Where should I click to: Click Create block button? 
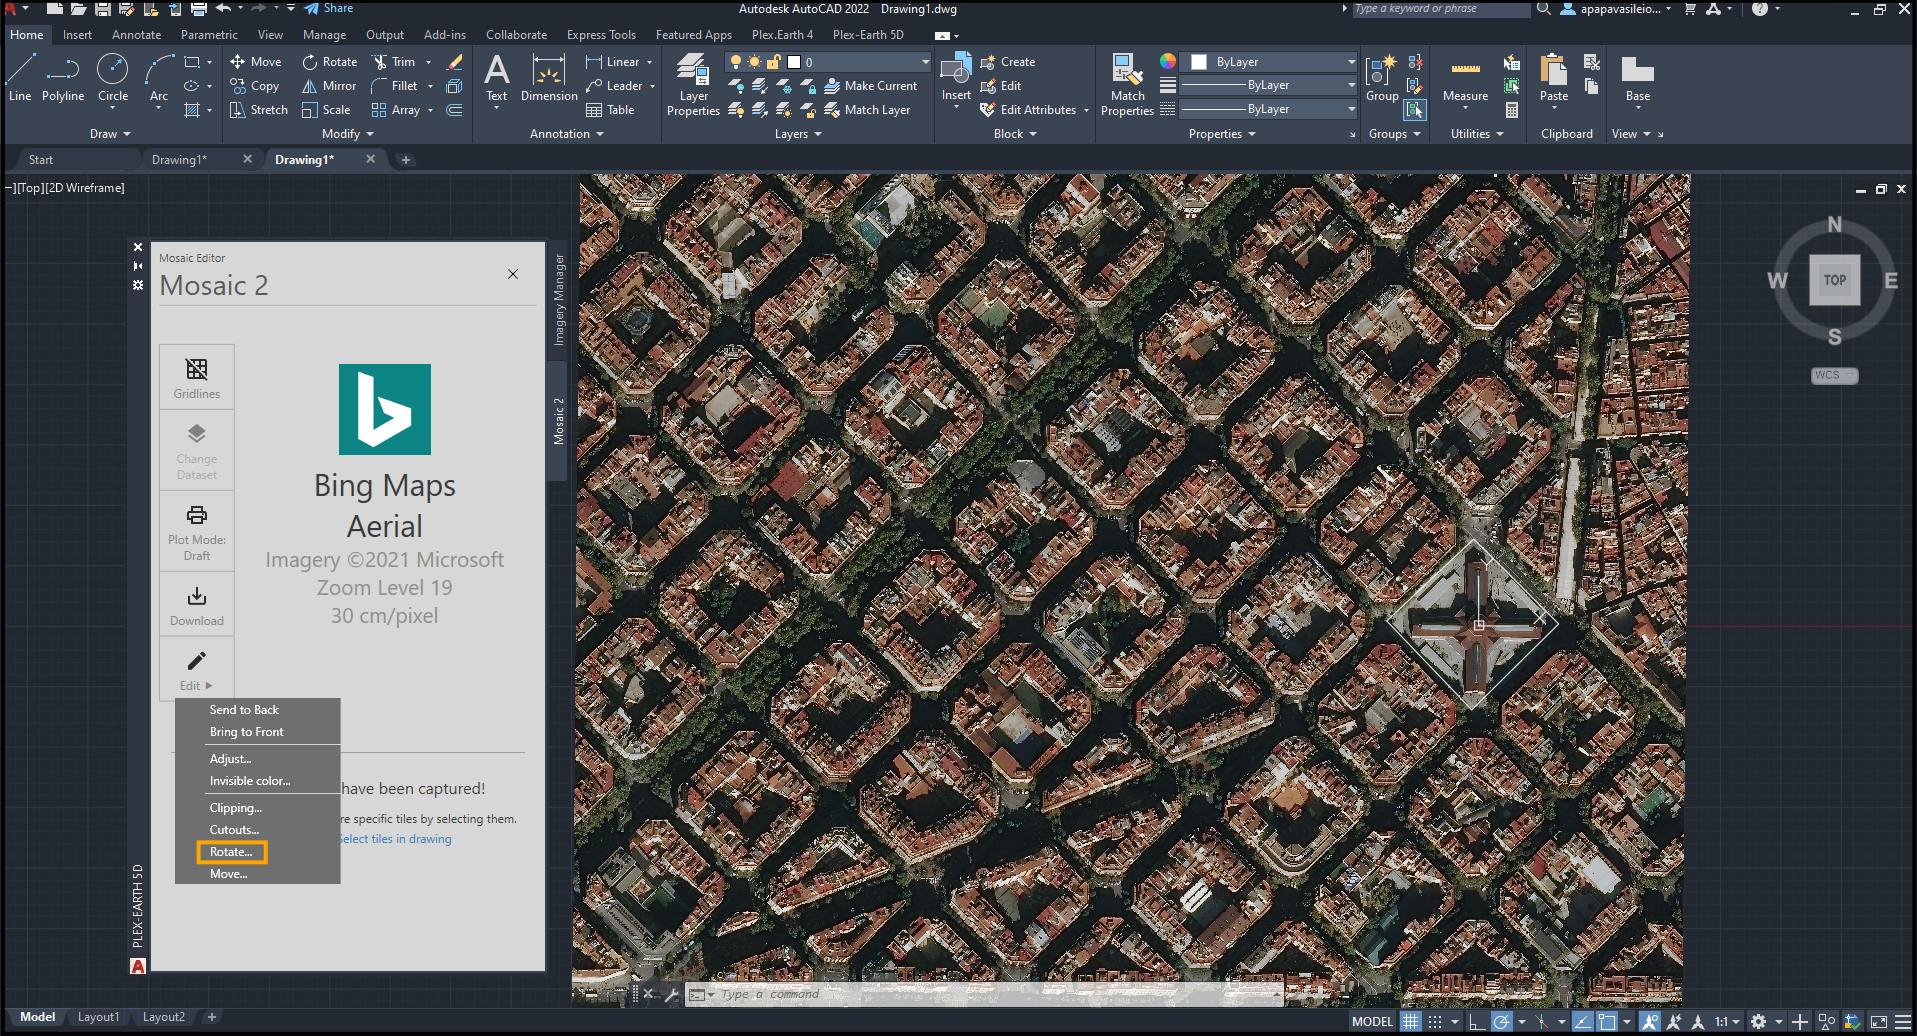click(1008, 62)
